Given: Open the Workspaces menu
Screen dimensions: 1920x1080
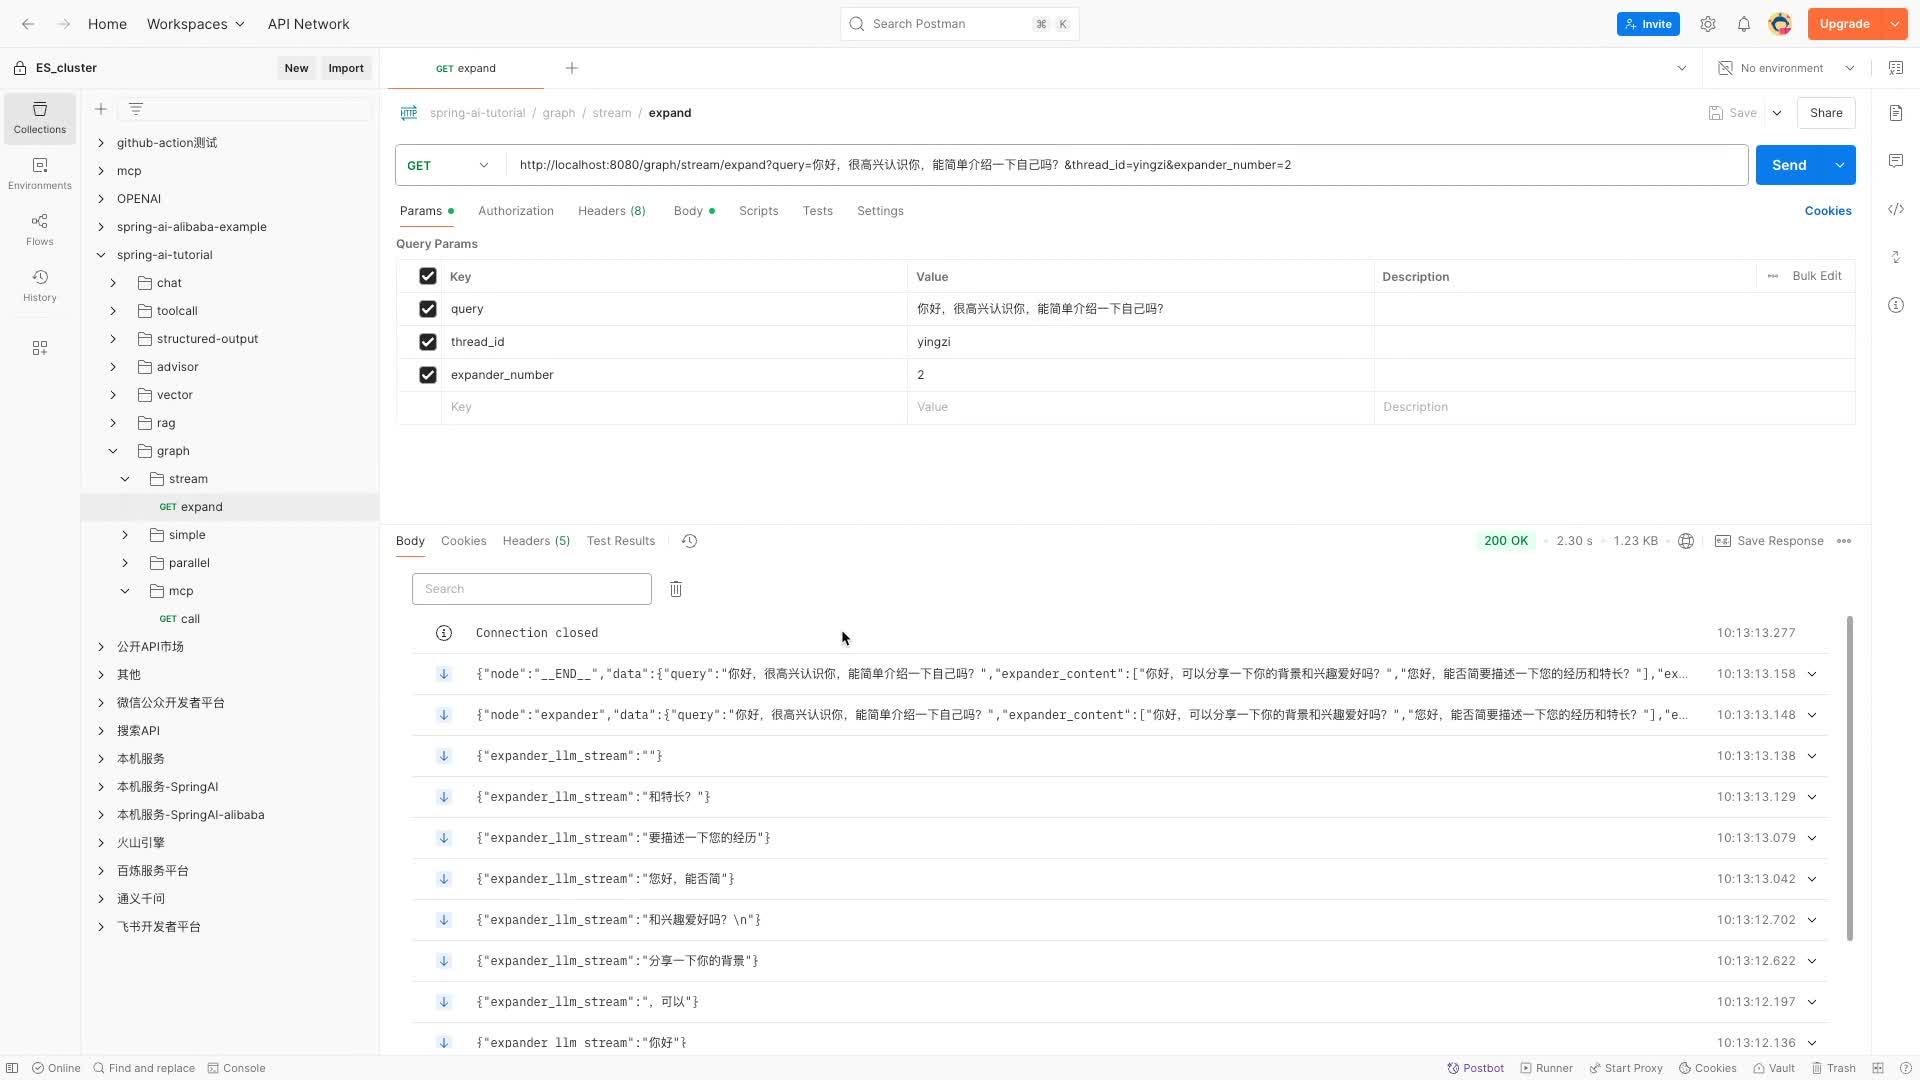Looking at the screenshot, I should [x=196, y=24].
